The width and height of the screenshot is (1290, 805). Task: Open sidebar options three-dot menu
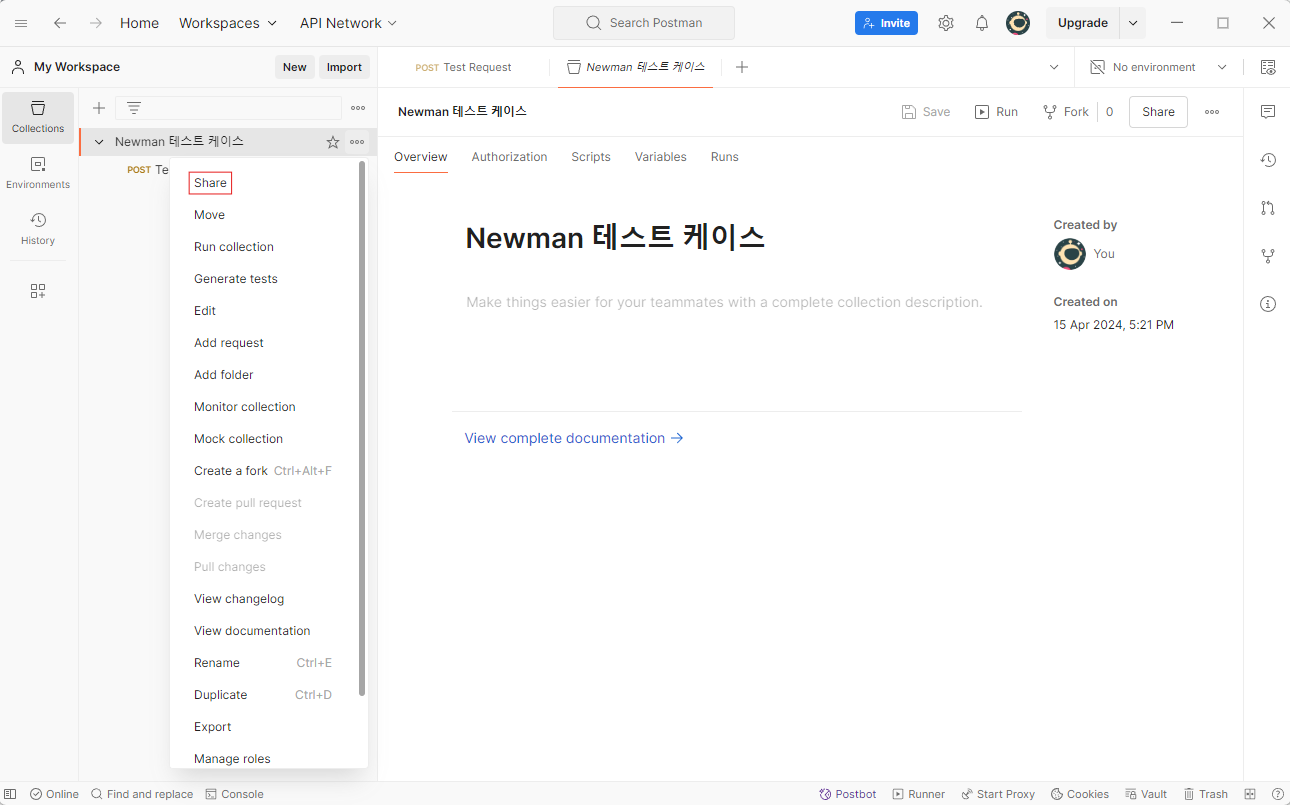358,108
